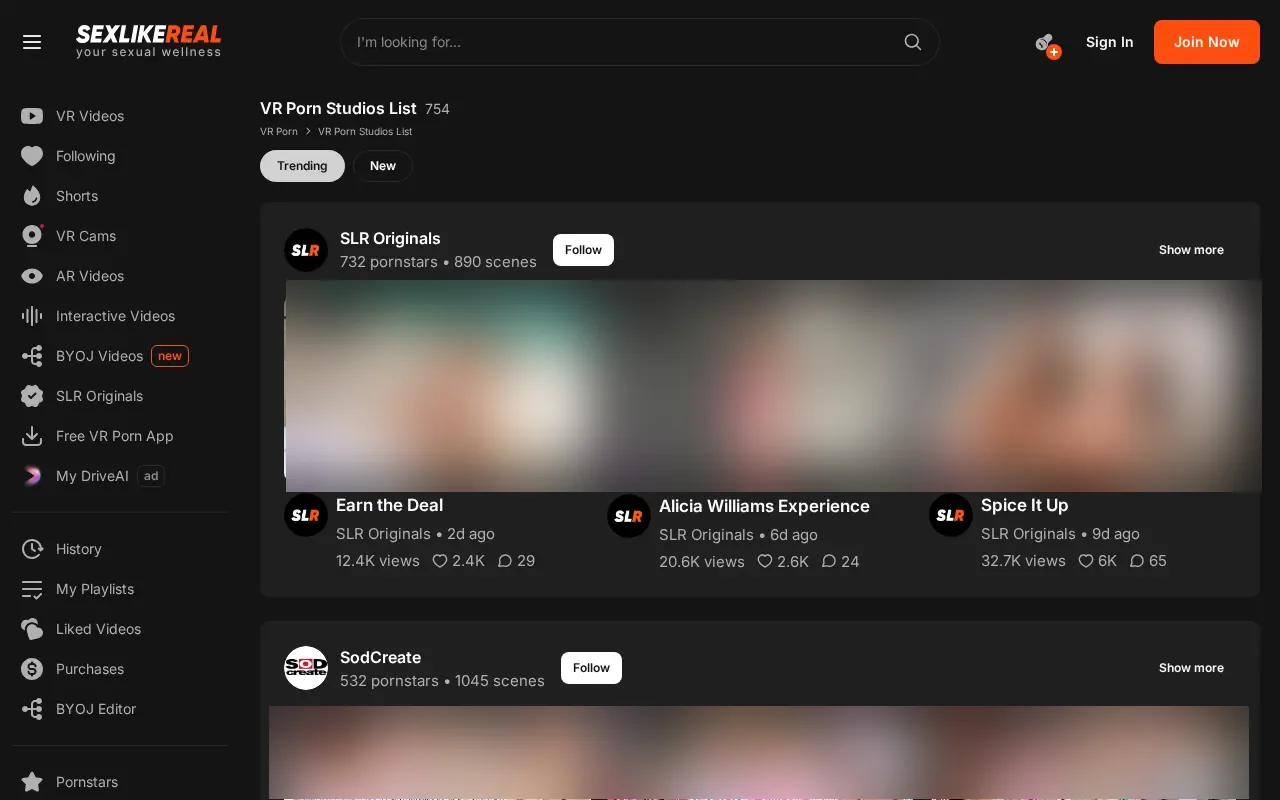Open the SLR Originals studio title
1280x800 pixels.
coord(390,238)
